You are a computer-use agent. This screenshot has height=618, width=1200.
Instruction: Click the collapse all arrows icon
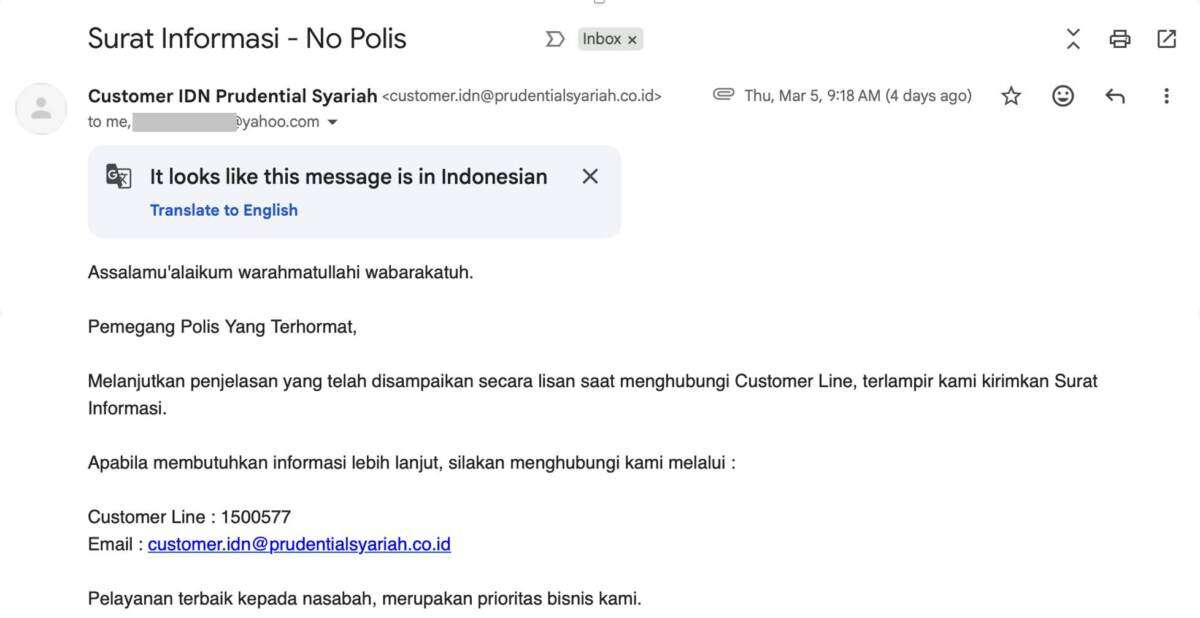click(1073, 39)
